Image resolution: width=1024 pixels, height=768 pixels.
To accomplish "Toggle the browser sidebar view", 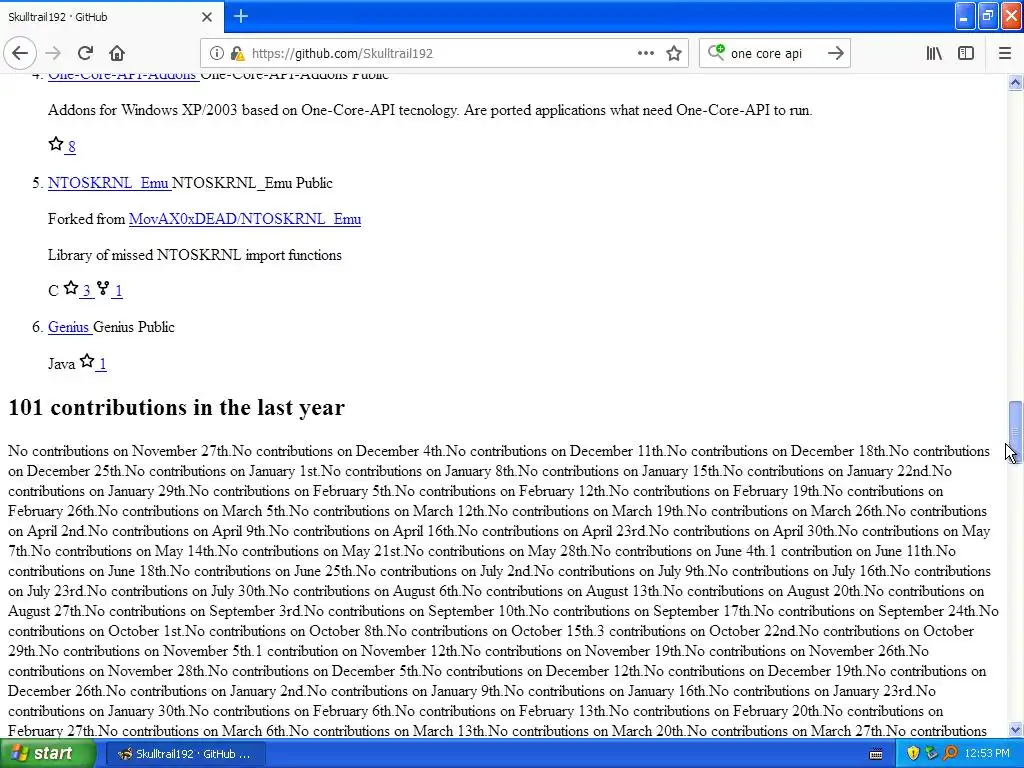I will point(966,54).
